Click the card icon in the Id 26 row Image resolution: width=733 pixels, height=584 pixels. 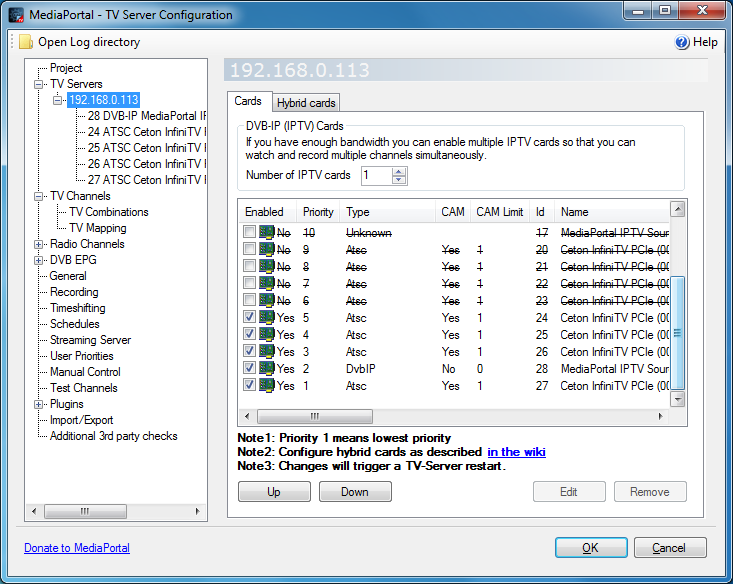266,352
